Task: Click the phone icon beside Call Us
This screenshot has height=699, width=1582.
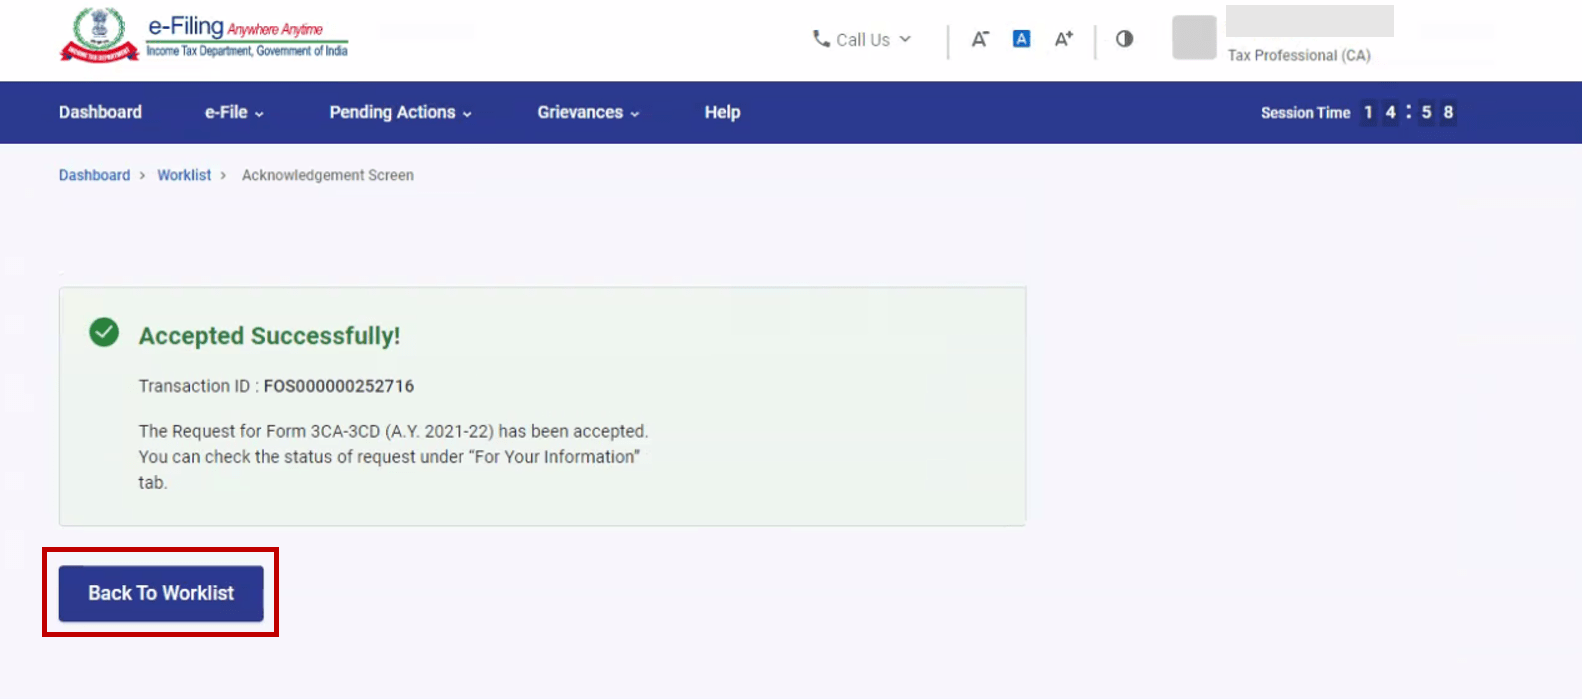Action: point(821,39)
